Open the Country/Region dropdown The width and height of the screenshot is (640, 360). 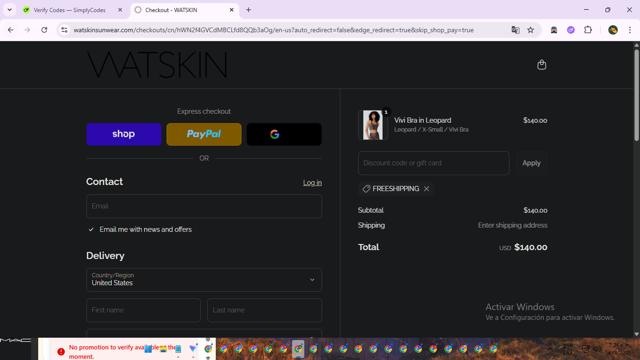204,280
